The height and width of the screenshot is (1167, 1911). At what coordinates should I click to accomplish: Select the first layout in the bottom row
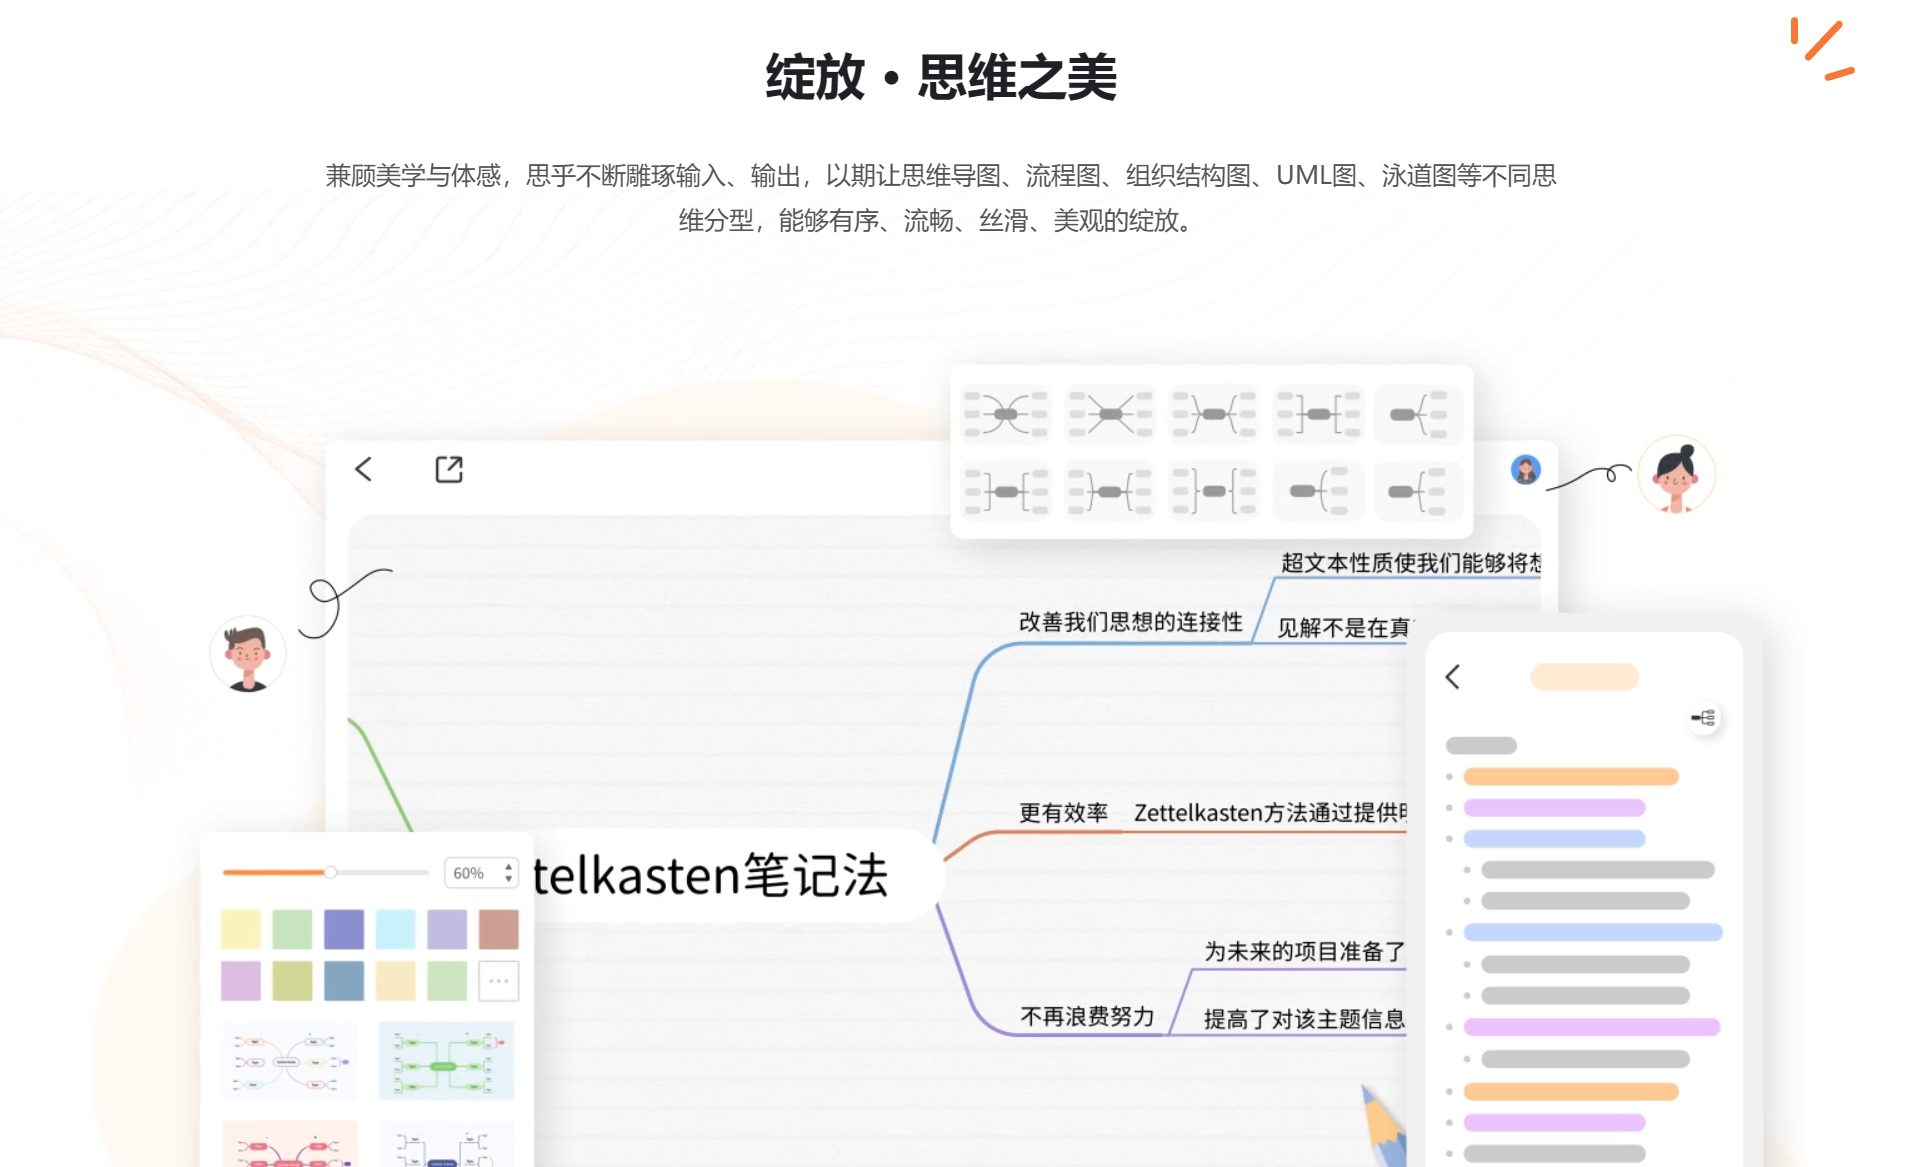click(x=1006, y=491)
